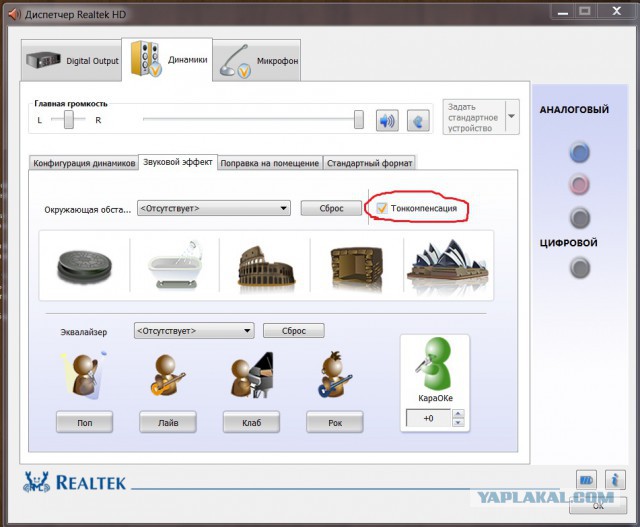The height and width of the screenshot is (527, 640).
Task: Open the Динамики device tab
Action: click(x=167, y=60)
